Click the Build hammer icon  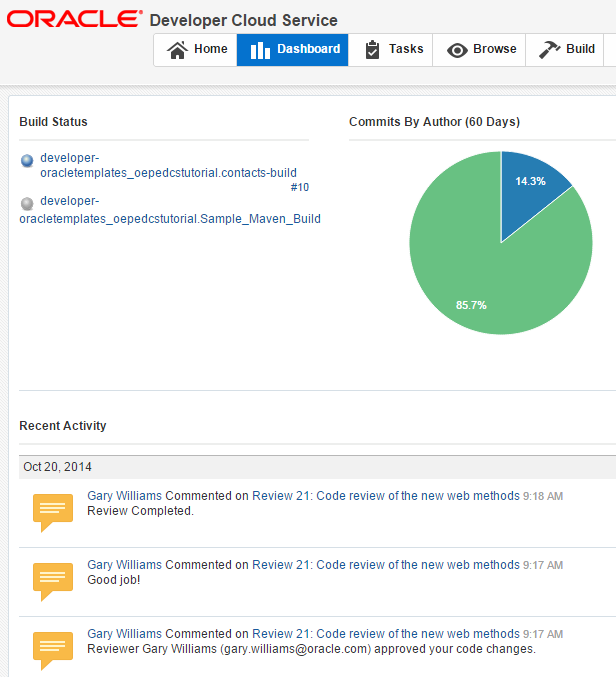[549, 50]
